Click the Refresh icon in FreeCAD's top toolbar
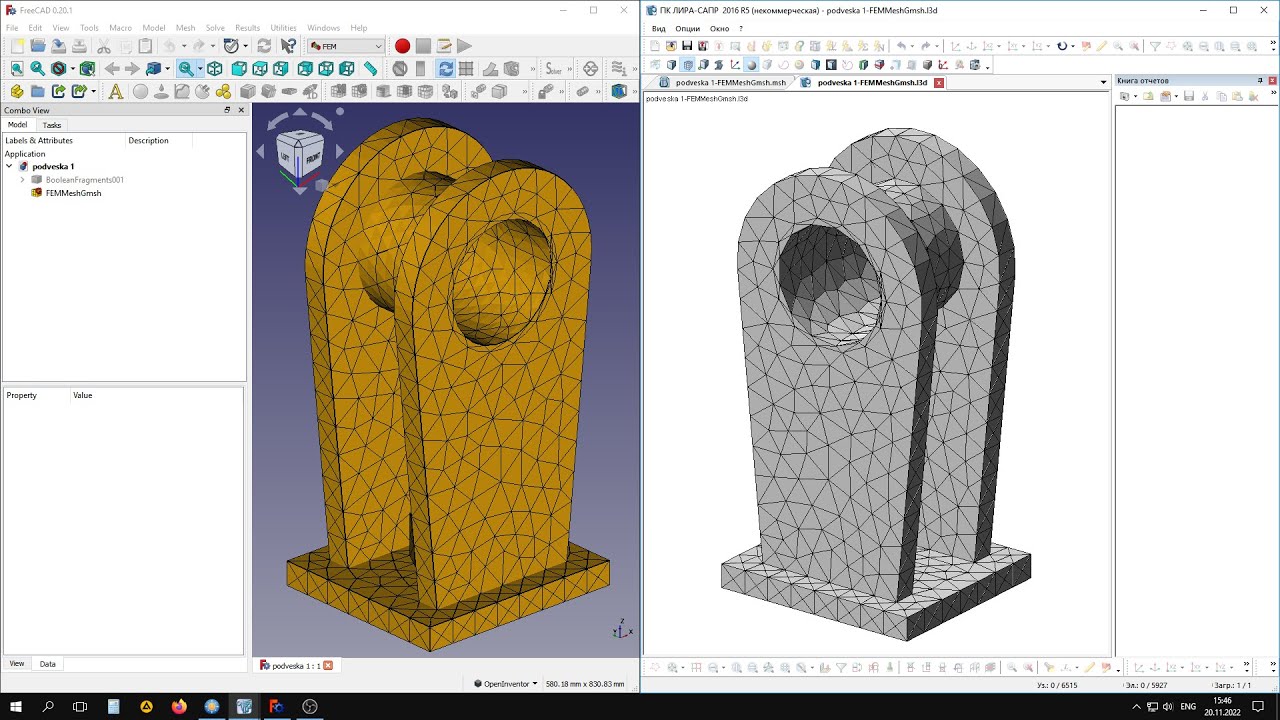1280x720 pixels. pyautogui.click(x=264, y=46)
